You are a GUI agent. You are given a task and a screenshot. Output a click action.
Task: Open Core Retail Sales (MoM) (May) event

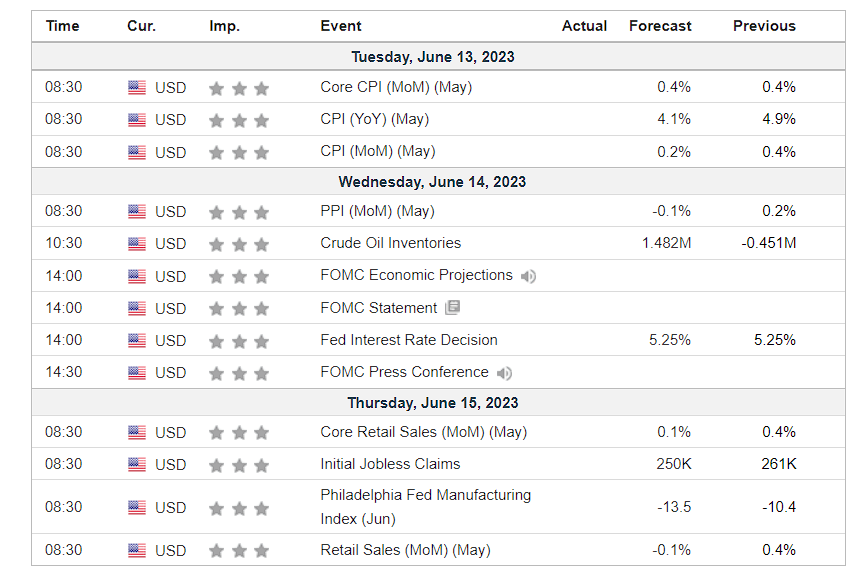(x=424, y=432)
